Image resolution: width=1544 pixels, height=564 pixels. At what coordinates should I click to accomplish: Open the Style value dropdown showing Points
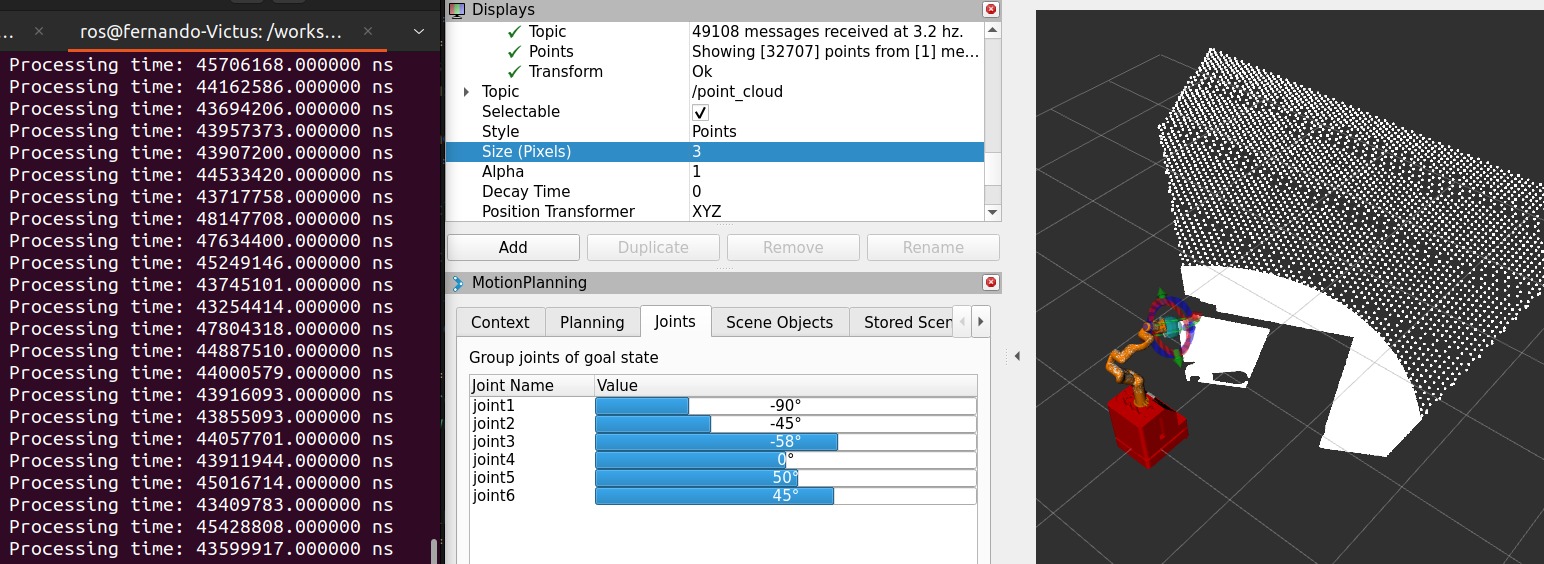click(x=835, y=132)
